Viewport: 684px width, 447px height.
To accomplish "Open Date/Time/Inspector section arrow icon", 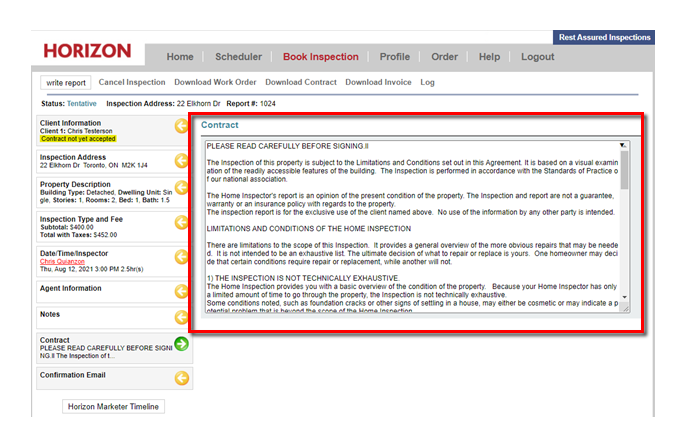I will tap(181, 257).
